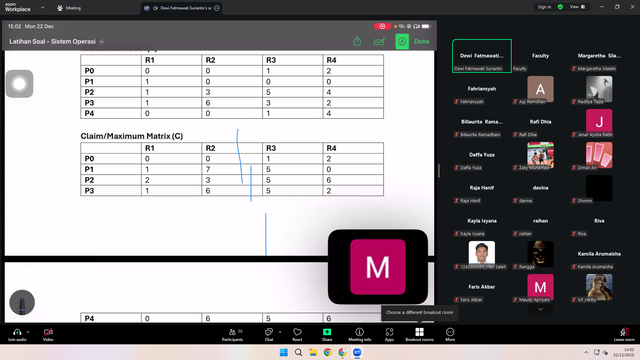The image size is (640, 360).
Task: Select Zaky Muhamad's basketball photo tile
Action: (x=540, y=155)
